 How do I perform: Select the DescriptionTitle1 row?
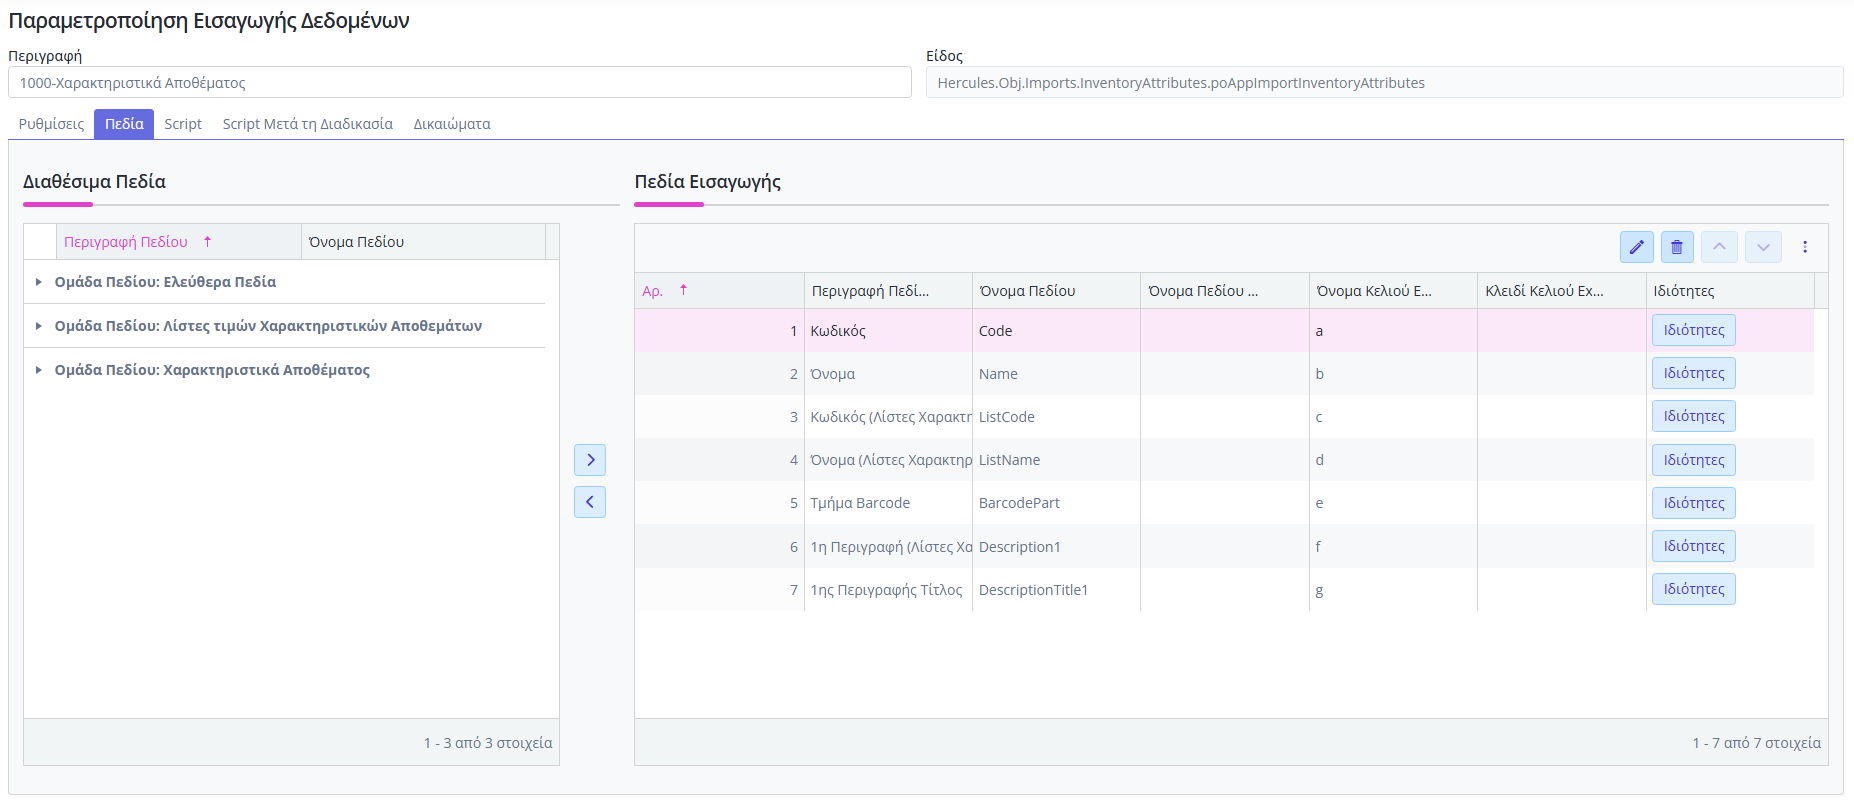point(1033,590)
